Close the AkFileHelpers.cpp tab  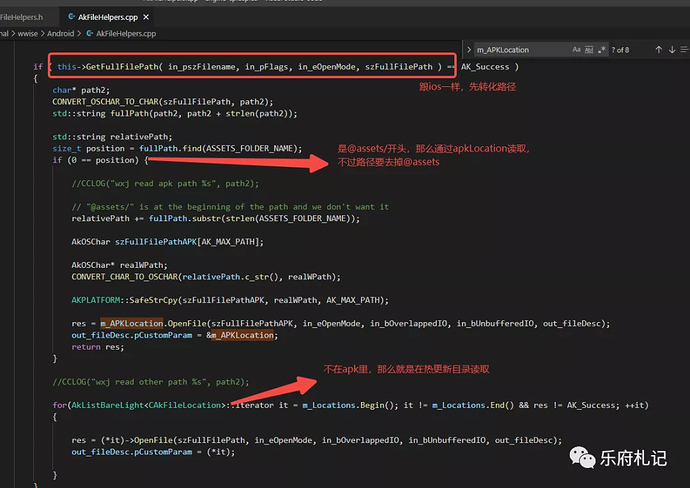(x=146, y=17)
